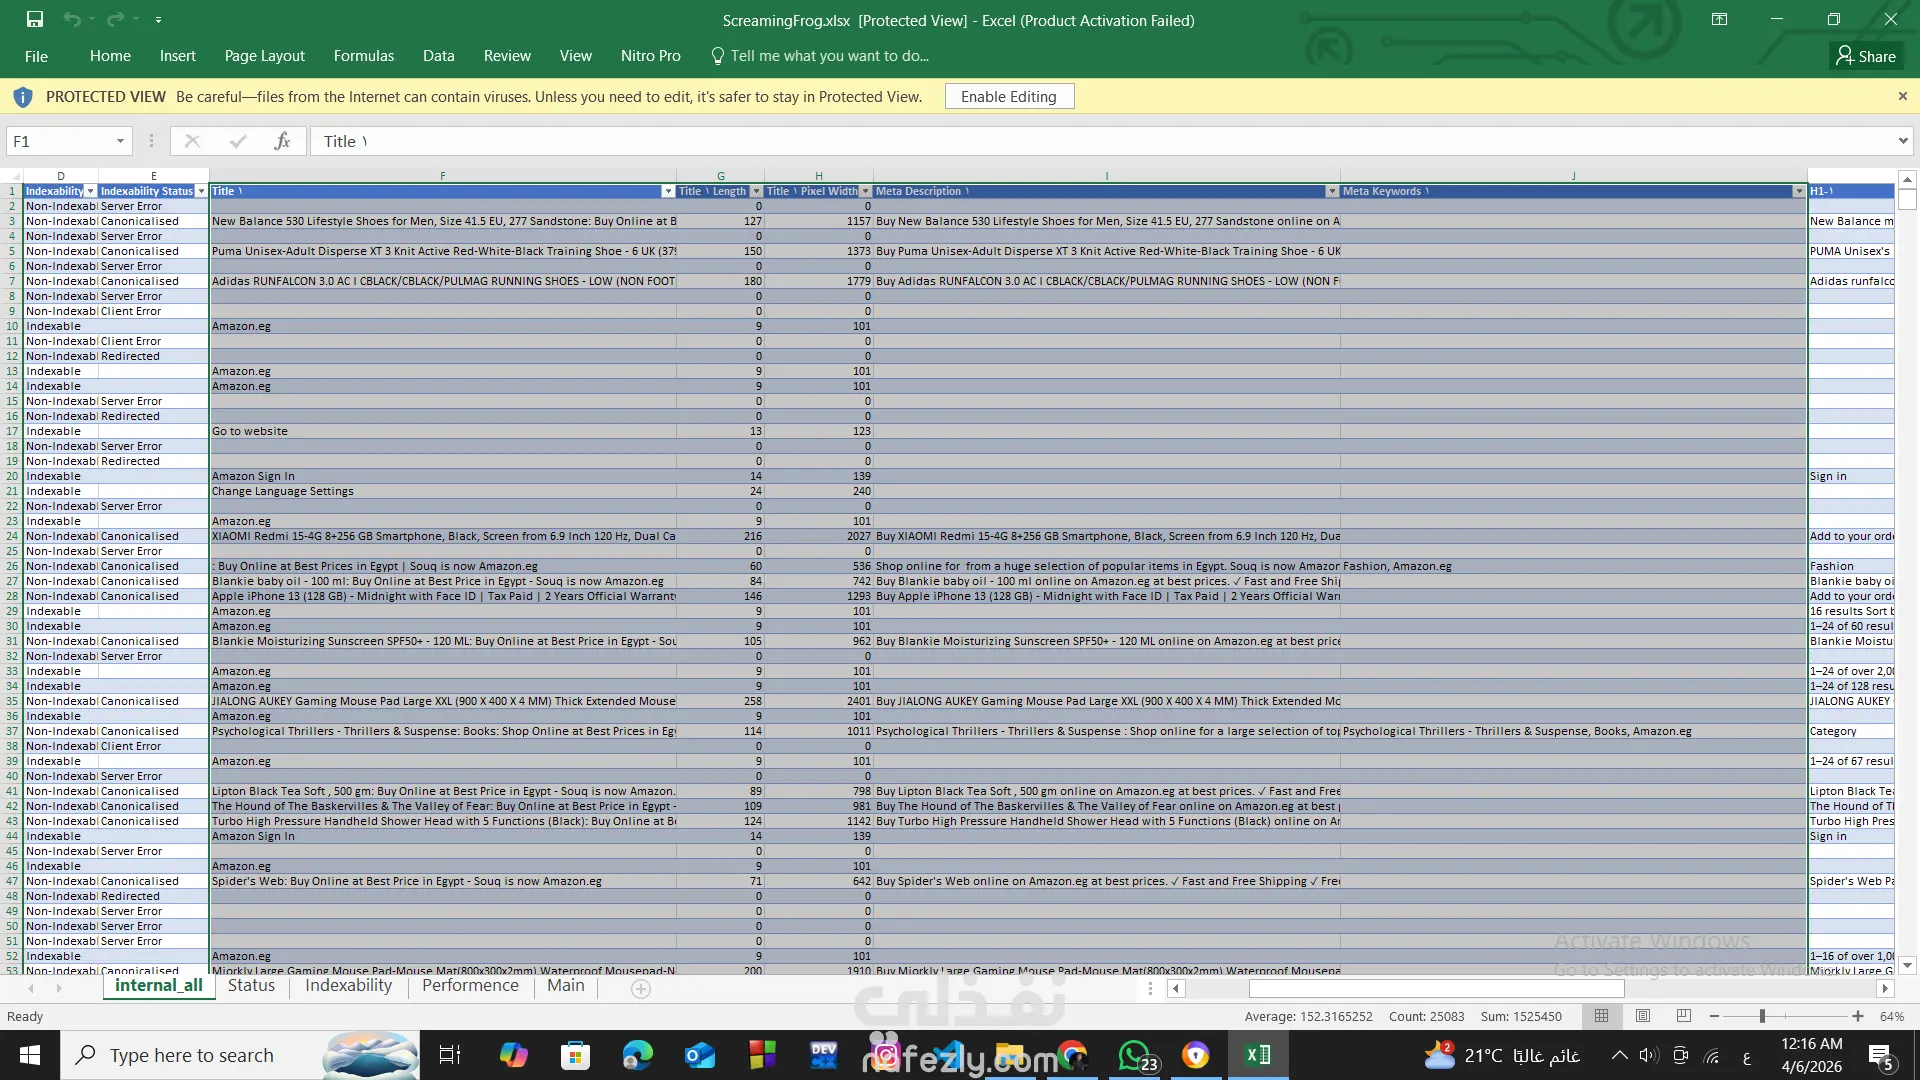Open the Meta Keywords filter dropdown

click(x=1799, y=191)
